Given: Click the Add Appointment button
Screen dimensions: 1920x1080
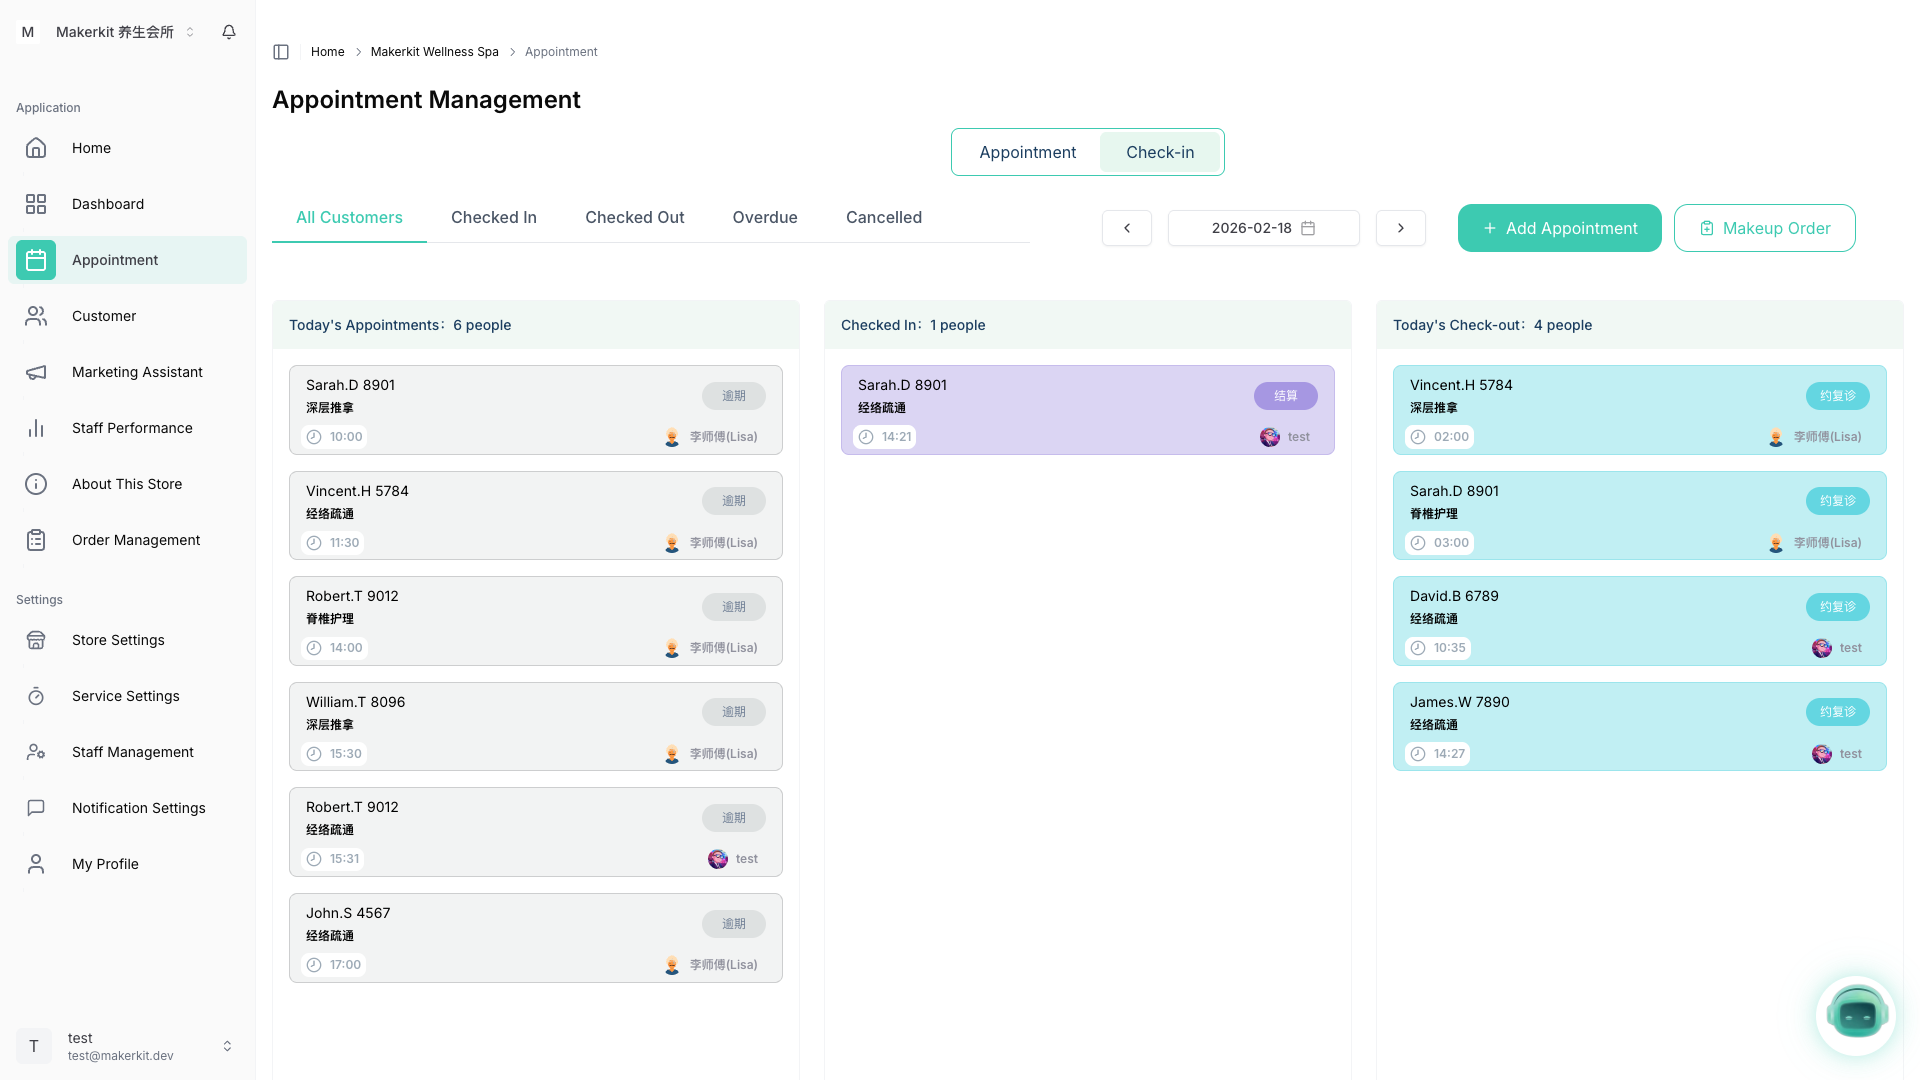Looking at the screenshot, I should coord(1559,228).
